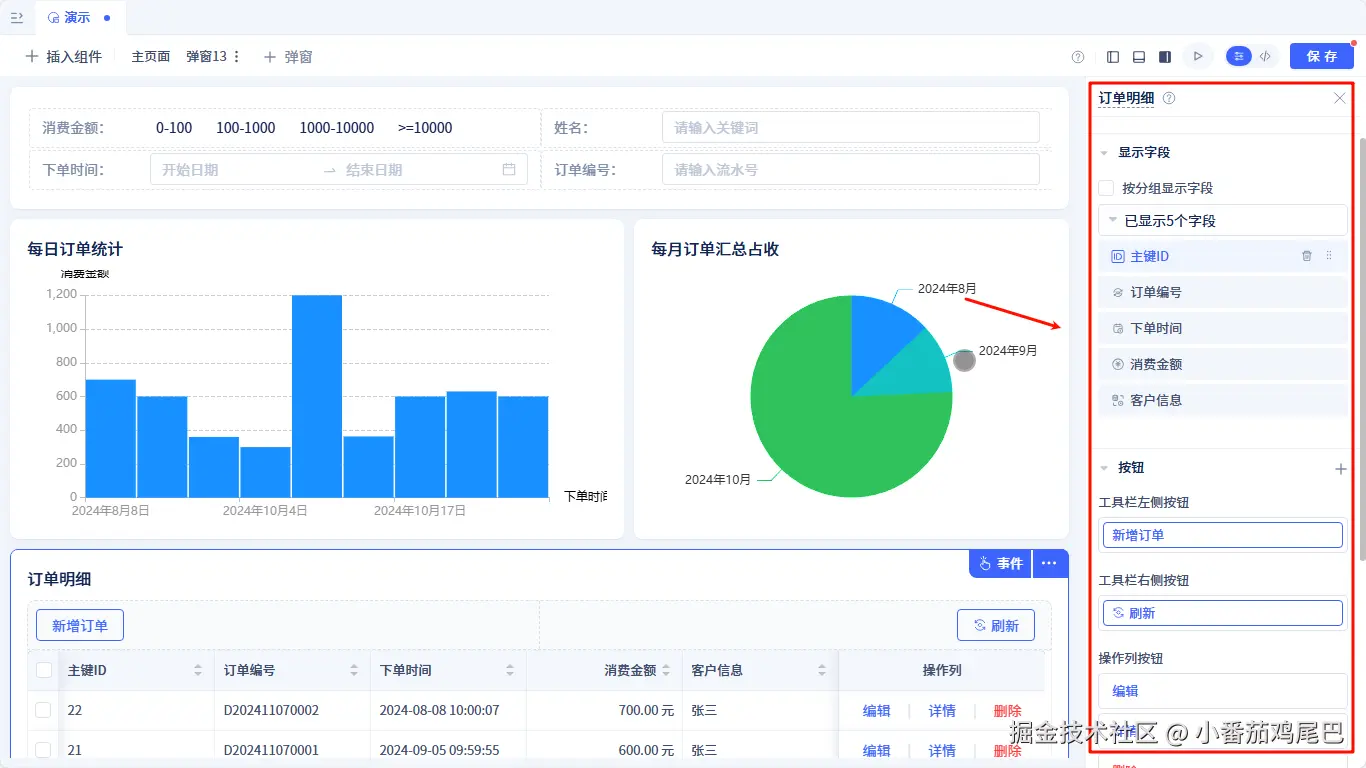This screenshot has height=768, width=1366.
Task: Select 新增订单 under 工具栏左侧按钮
Action: (x=1222, y=535)
